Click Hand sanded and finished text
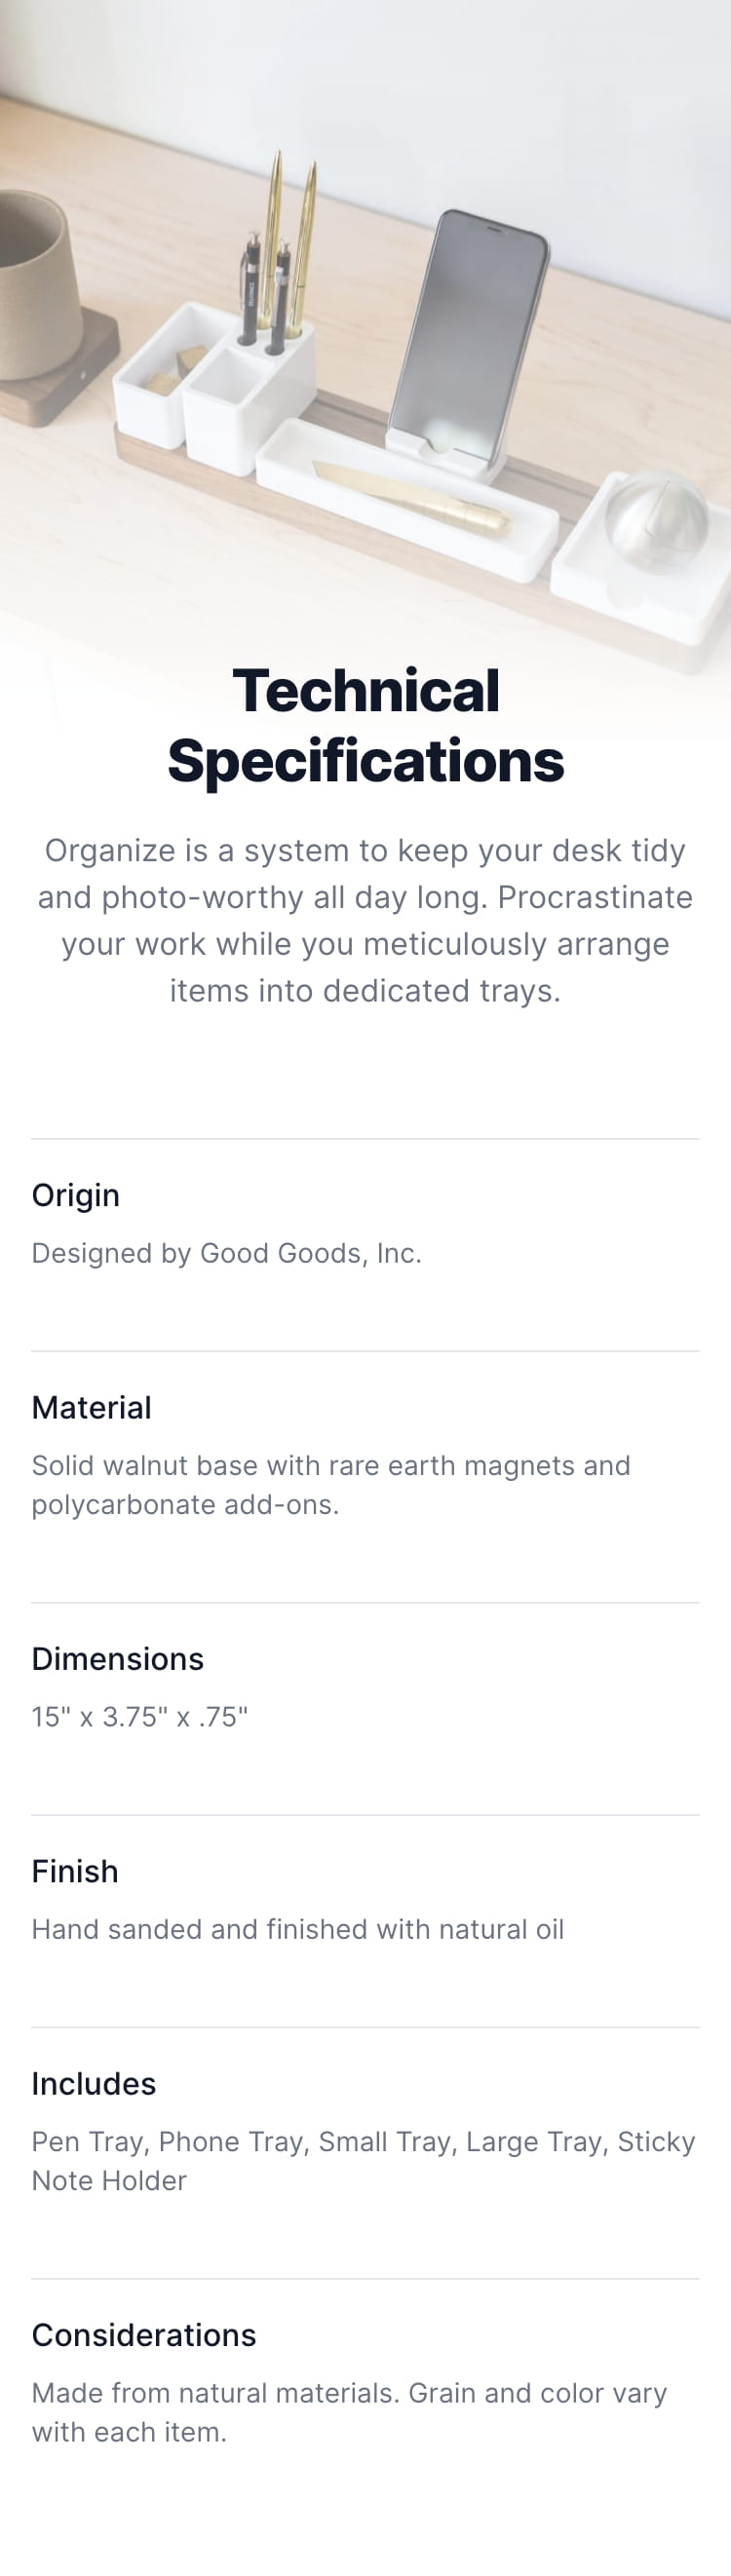Screen dimensions: 731x2576 coord(298,1929)
